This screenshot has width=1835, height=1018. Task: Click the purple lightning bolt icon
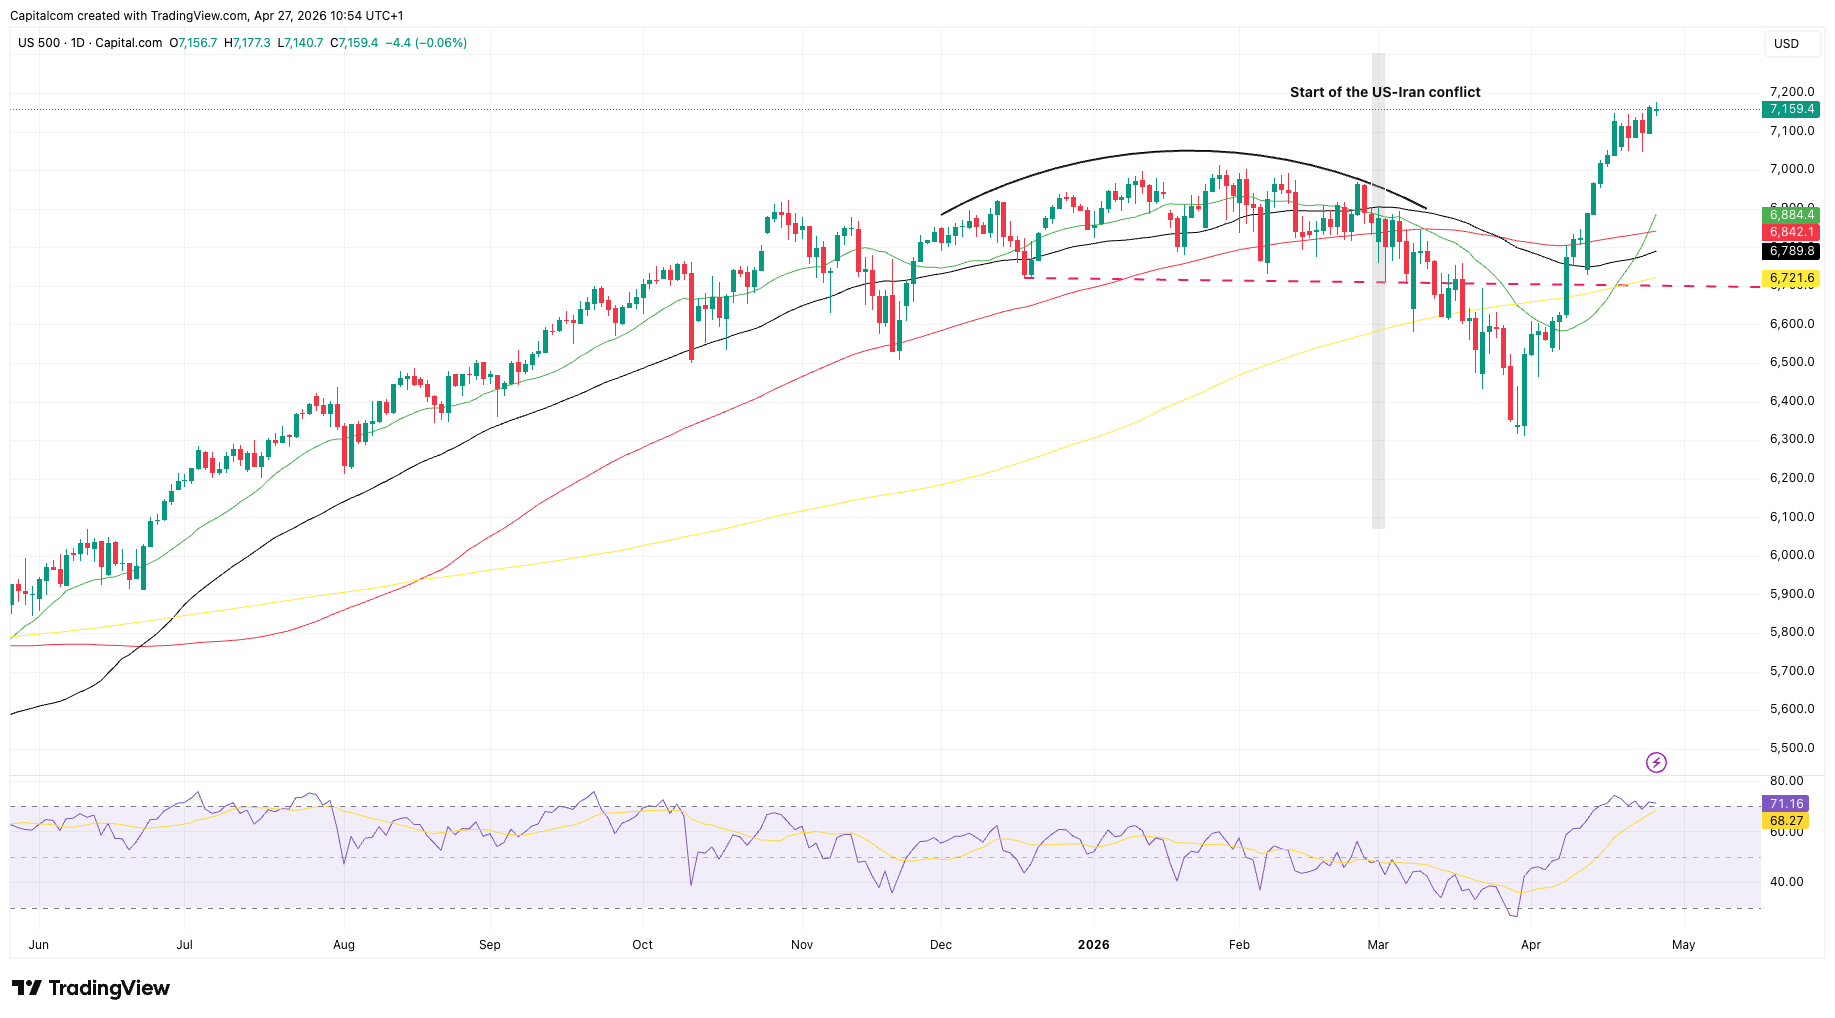tap(1656, 763)
